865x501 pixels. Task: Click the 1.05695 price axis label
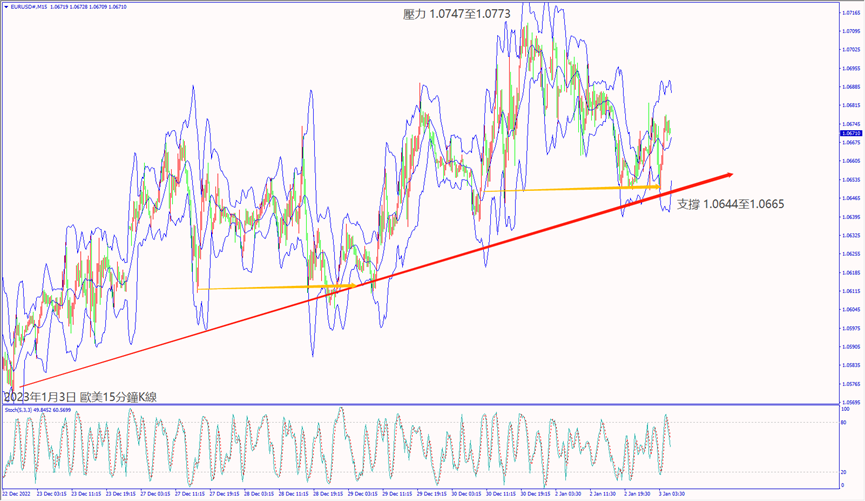pyautogui.click(x=851, y=402)
